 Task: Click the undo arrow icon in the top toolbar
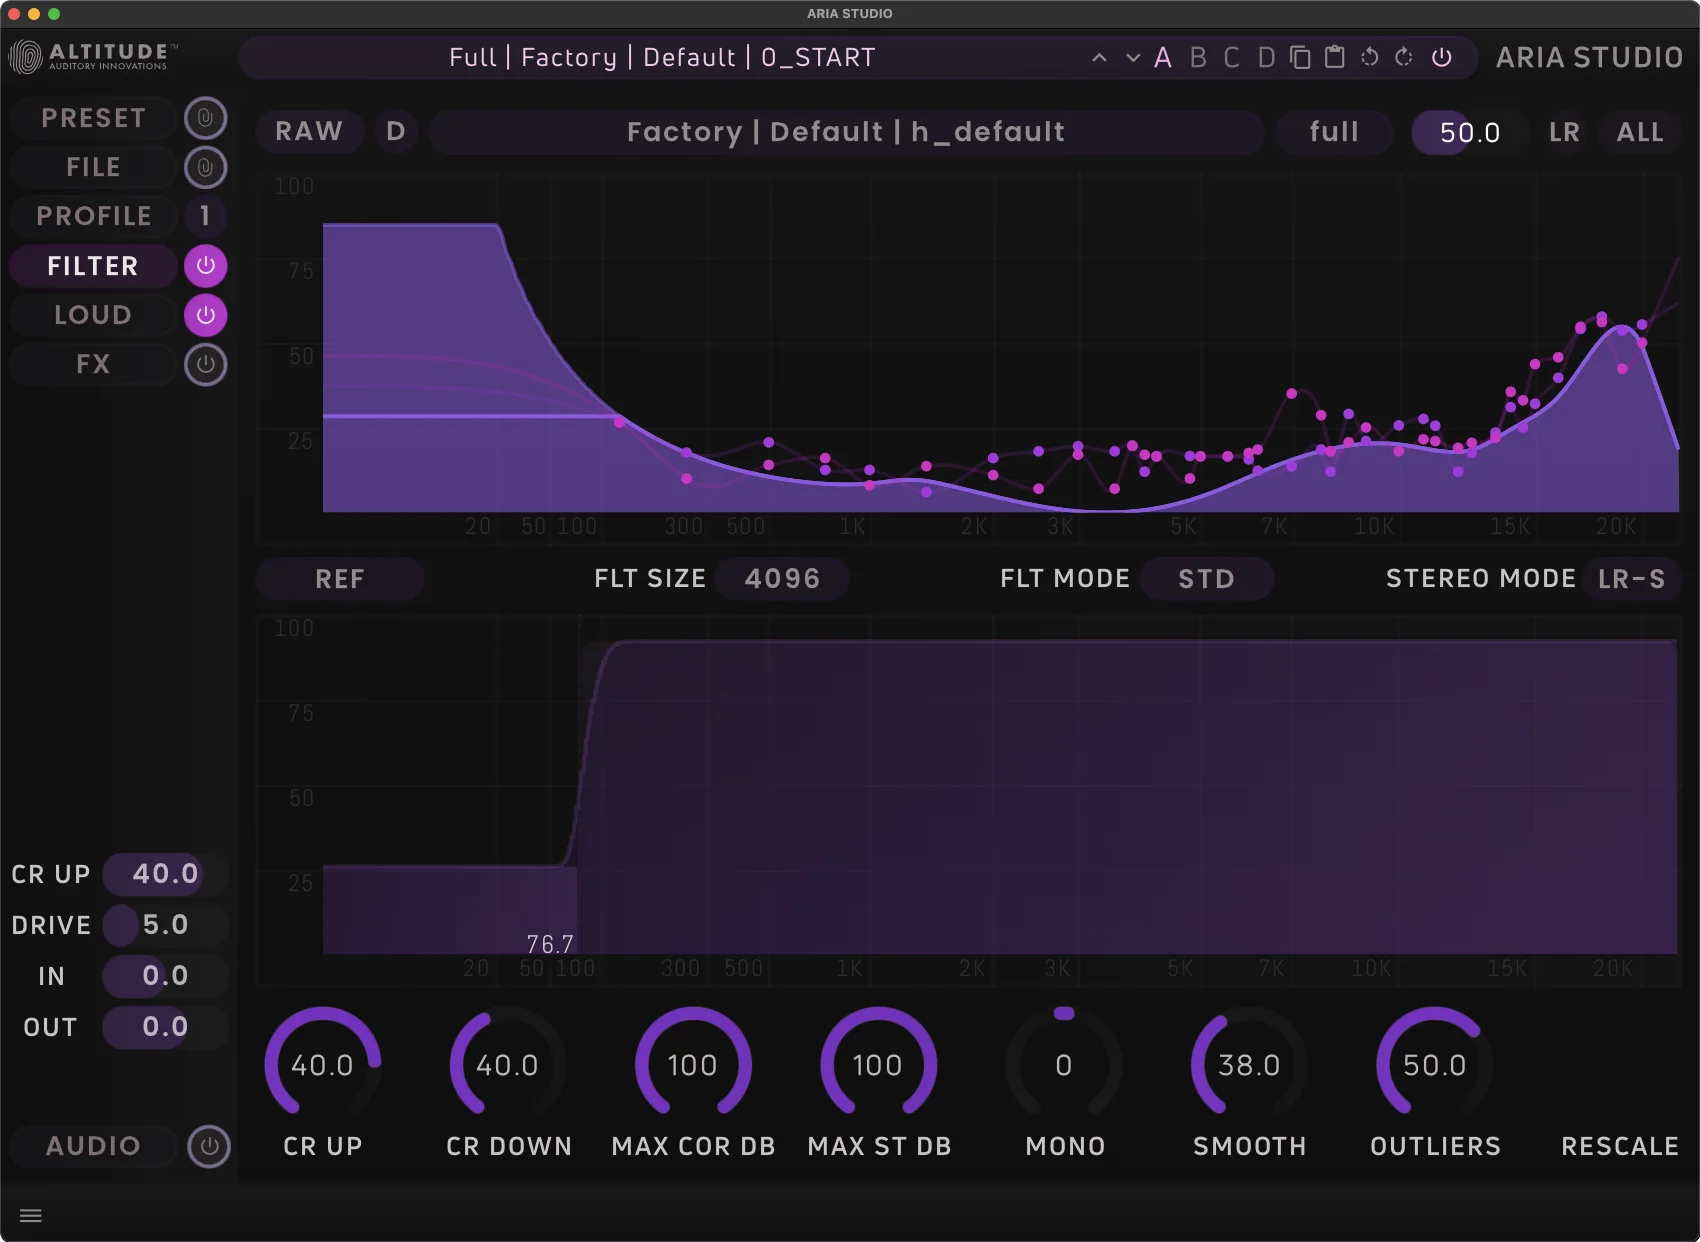click(1368, 57)
